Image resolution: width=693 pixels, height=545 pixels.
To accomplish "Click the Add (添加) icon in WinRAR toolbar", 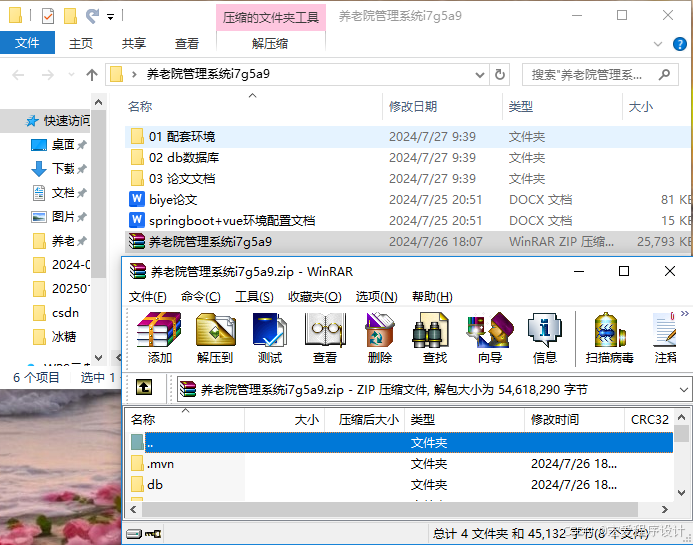I will (159, 338).
